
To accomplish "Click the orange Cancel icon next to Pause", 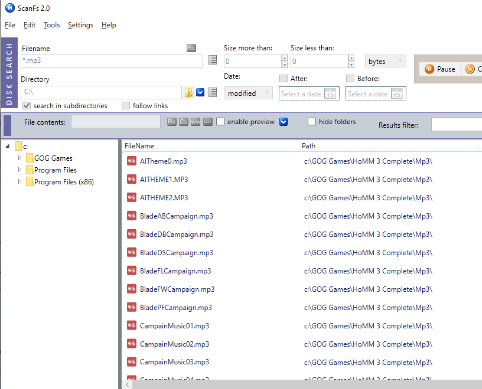I will tap(470, 69).
